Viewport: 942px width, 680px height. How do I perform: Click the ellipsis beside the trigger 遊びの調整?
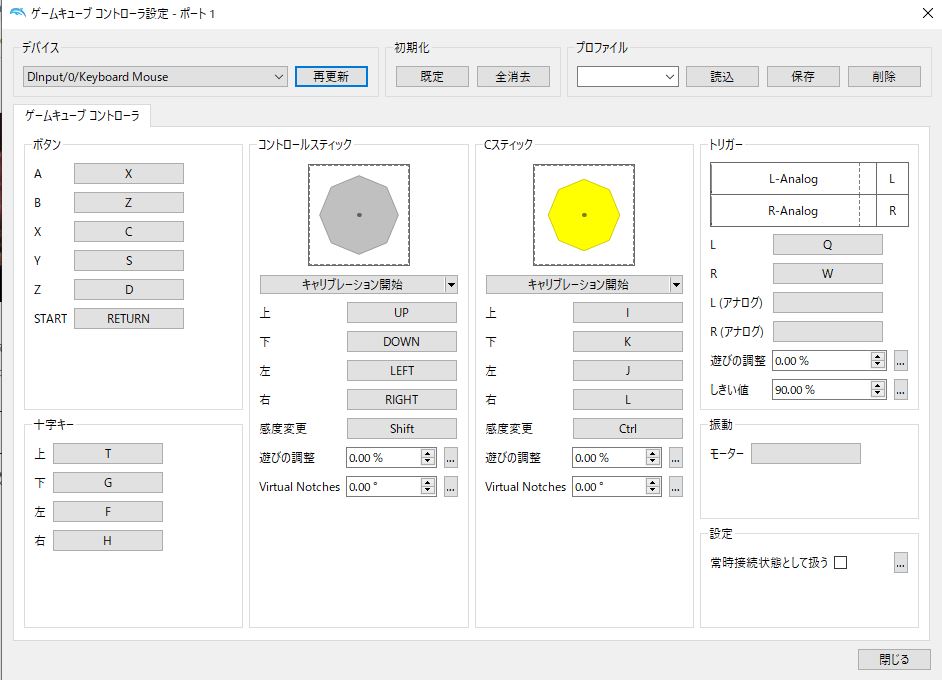[900, 361]
